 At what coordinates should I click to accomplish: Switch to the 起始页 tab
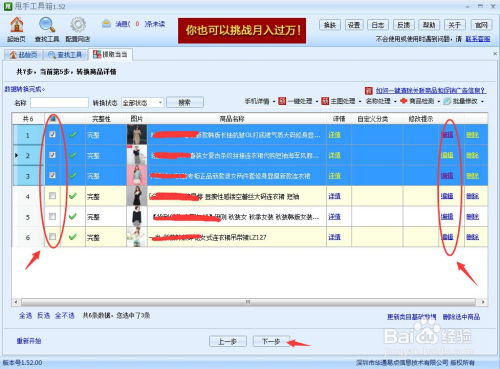(23, 55)
